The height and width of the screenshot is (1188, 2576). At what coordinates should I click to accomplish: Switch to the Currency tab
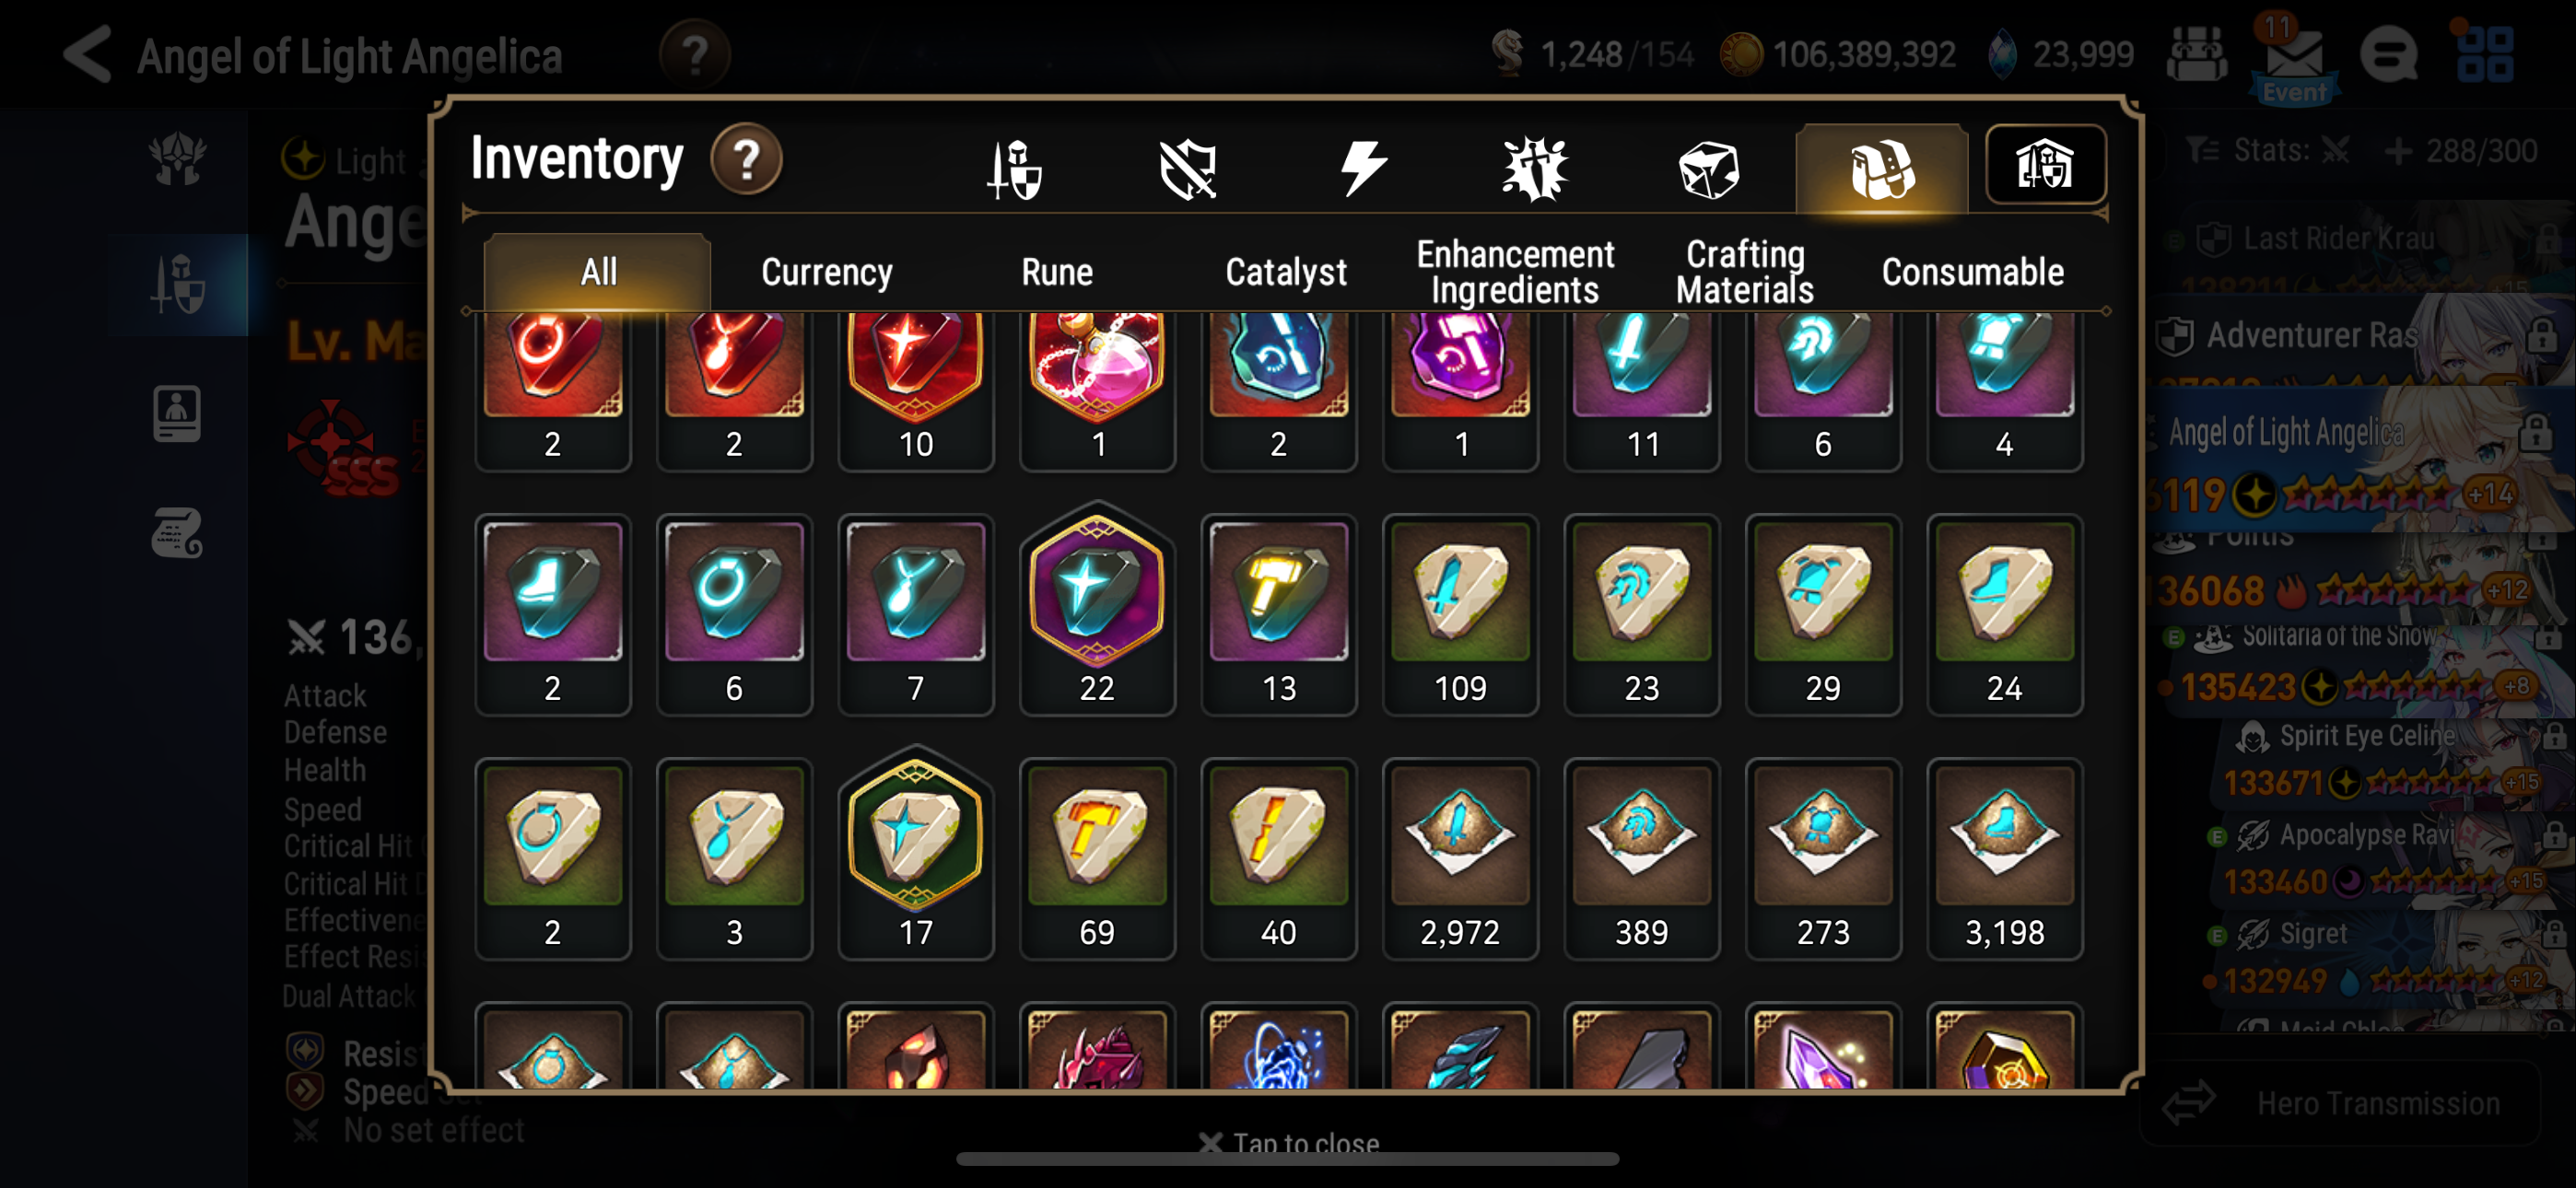(826, 272)
